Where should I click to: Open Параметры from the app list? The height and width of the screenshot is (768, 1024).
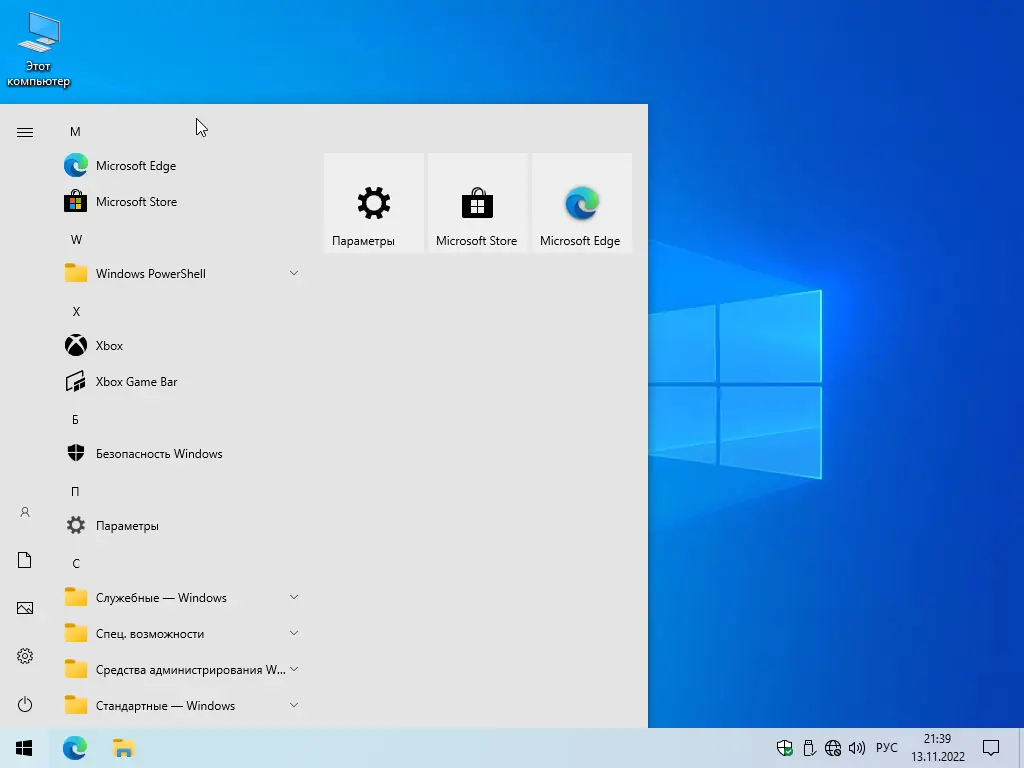pos(182,526)
